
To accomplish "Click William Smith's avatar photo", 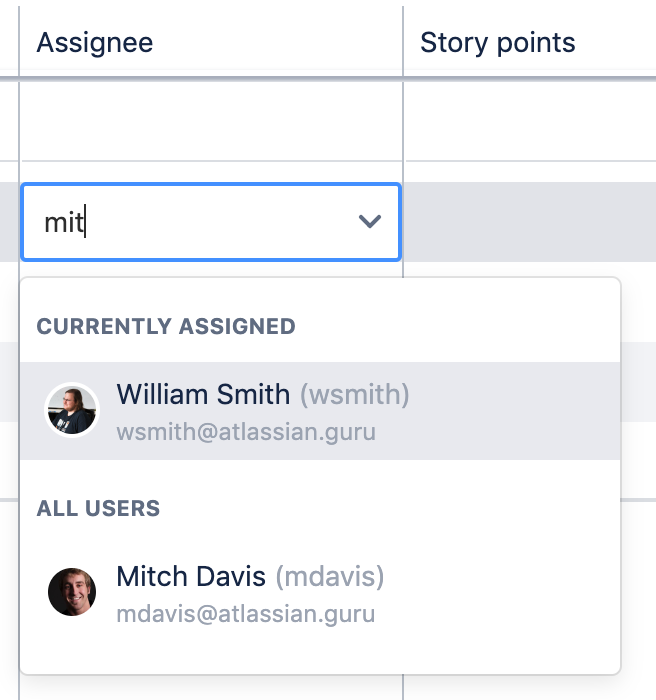I will tap(72, 410).
